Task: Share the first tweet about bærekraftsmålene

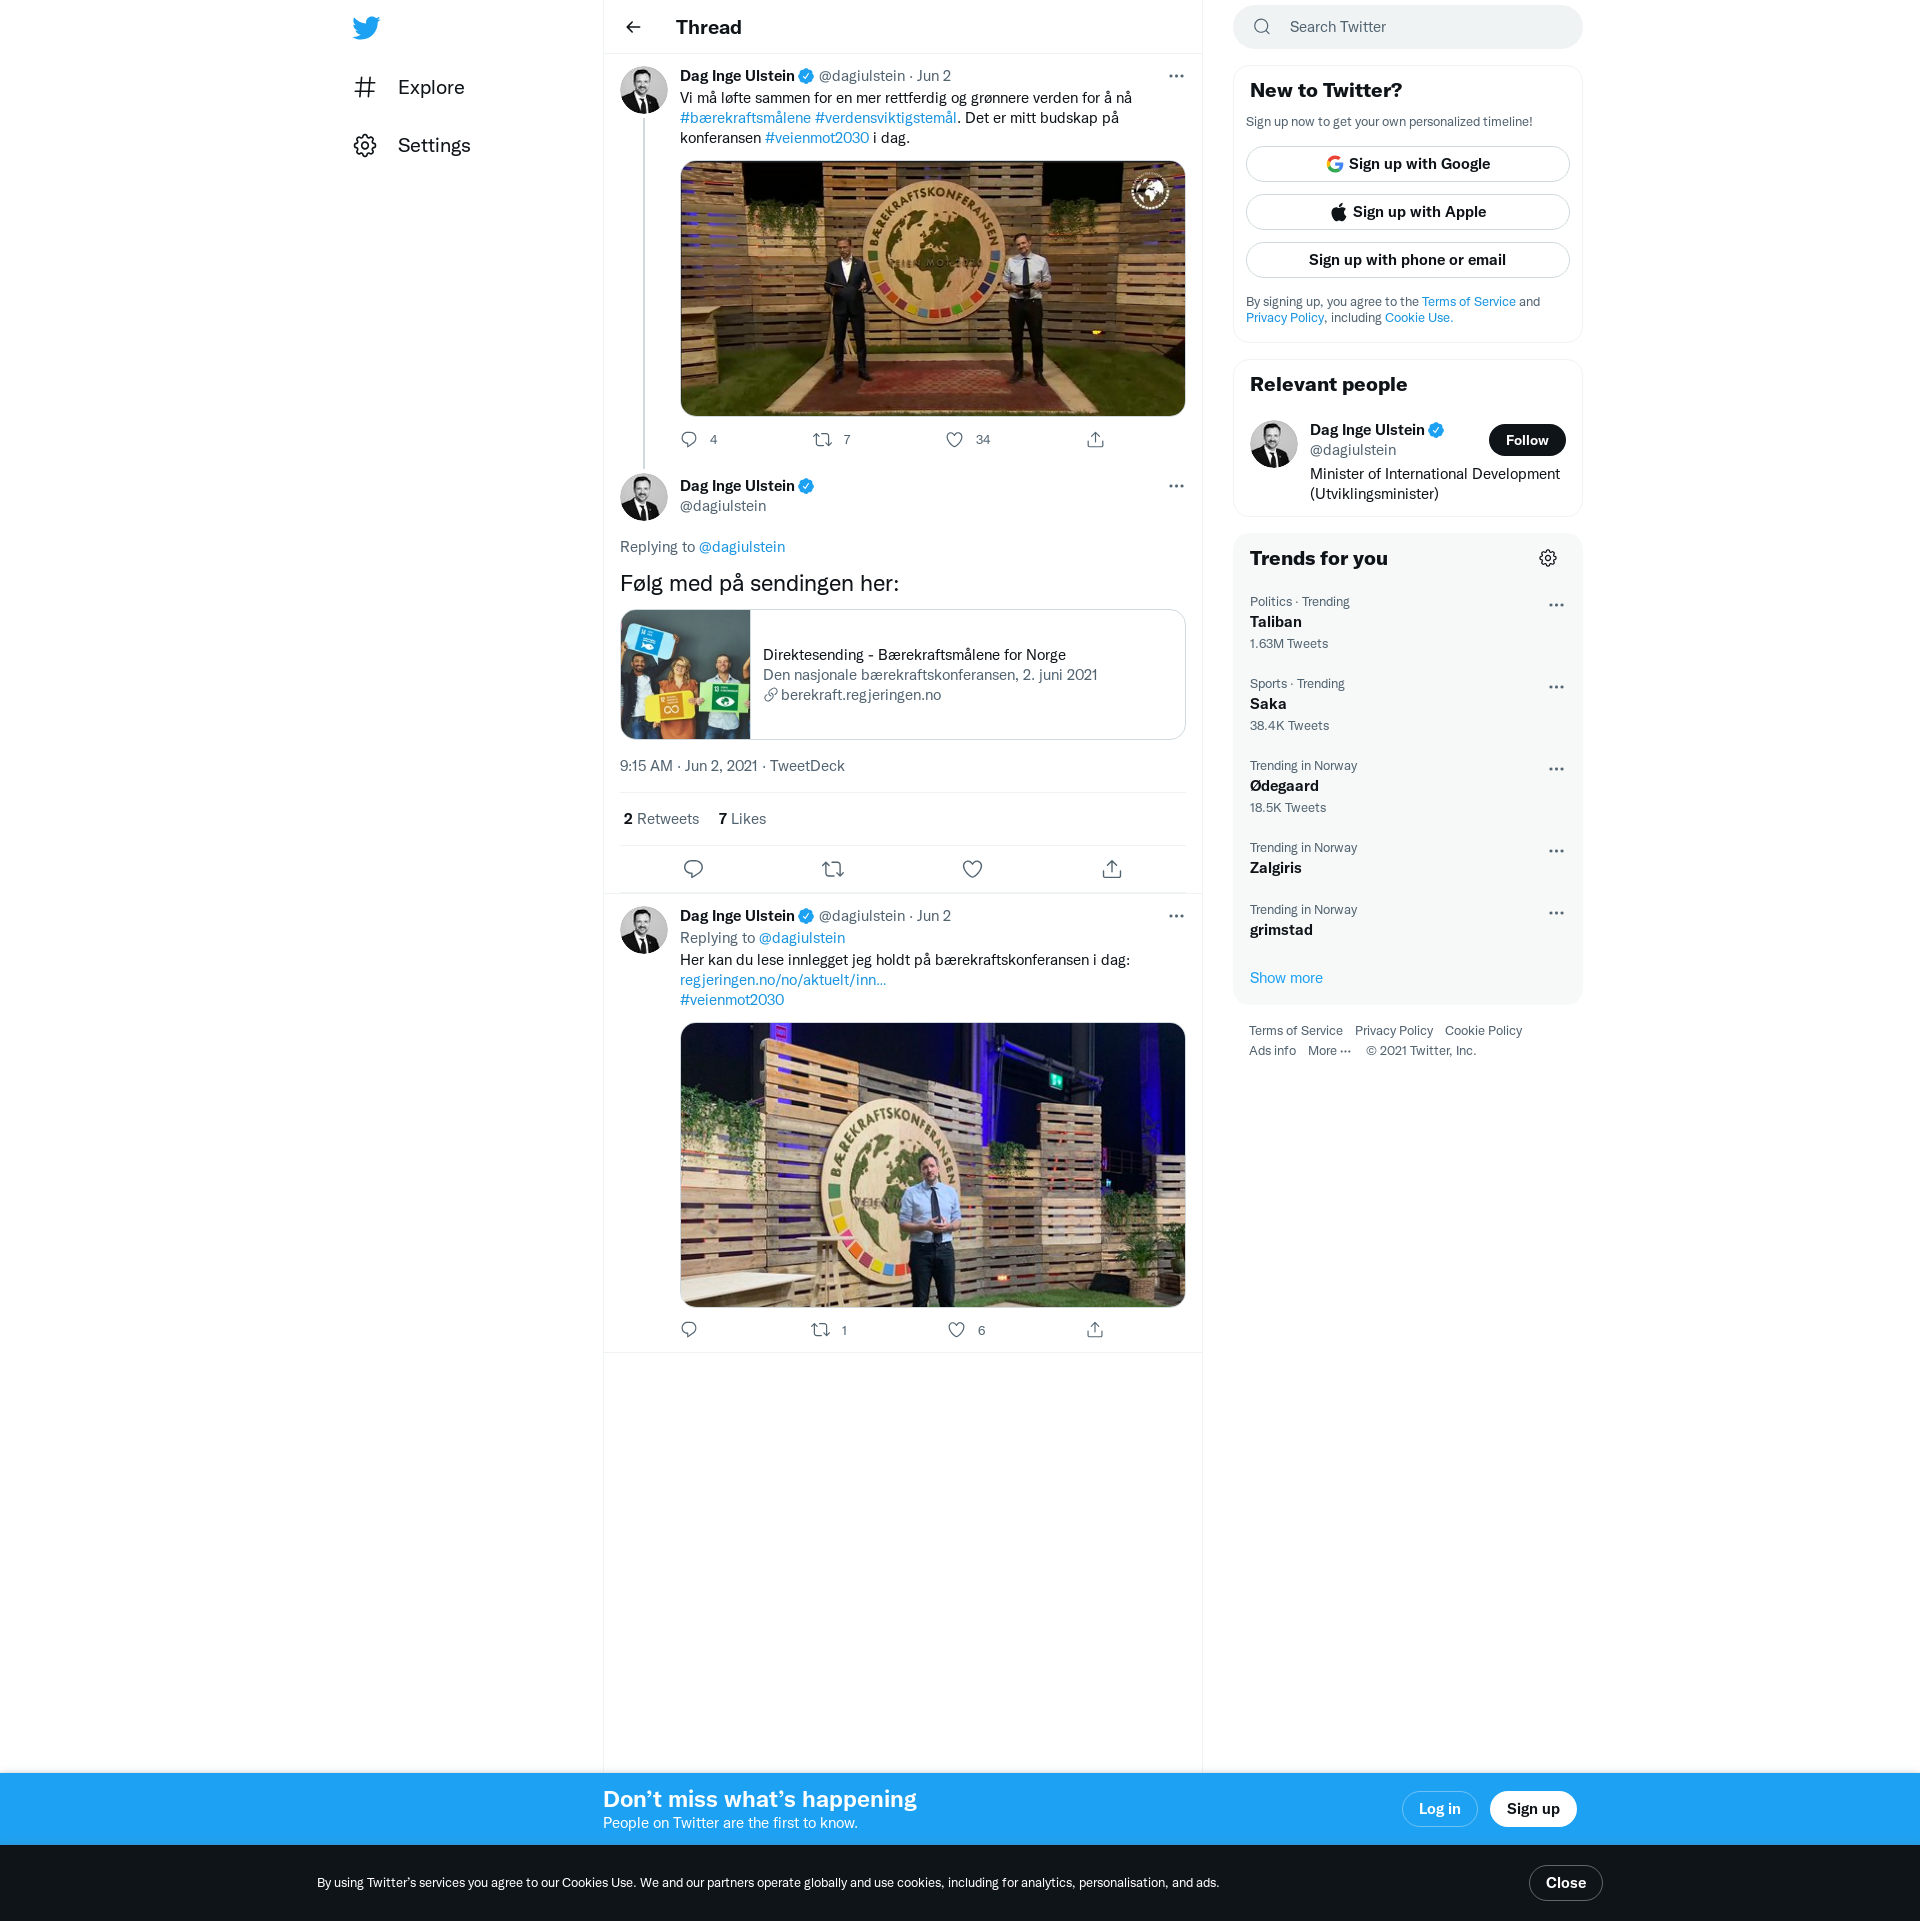Action: pyautogui.click(x=1096, y=440)
